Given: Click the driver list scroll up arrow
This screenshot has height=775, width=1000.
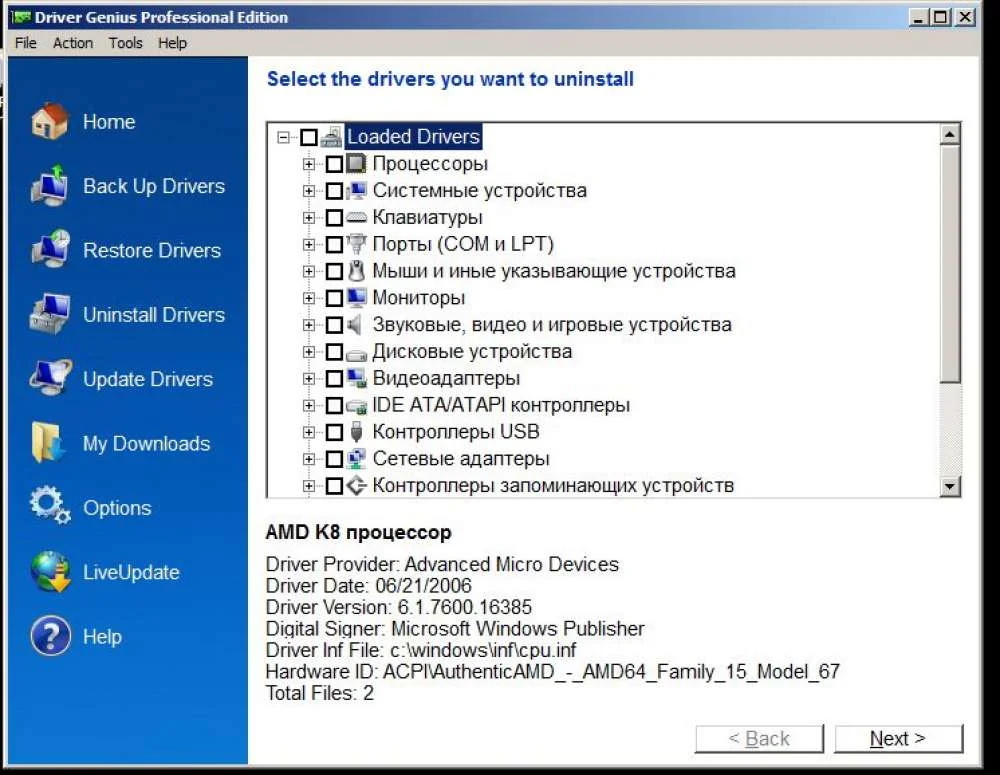Looking at the screenshot, I should 950,135.
